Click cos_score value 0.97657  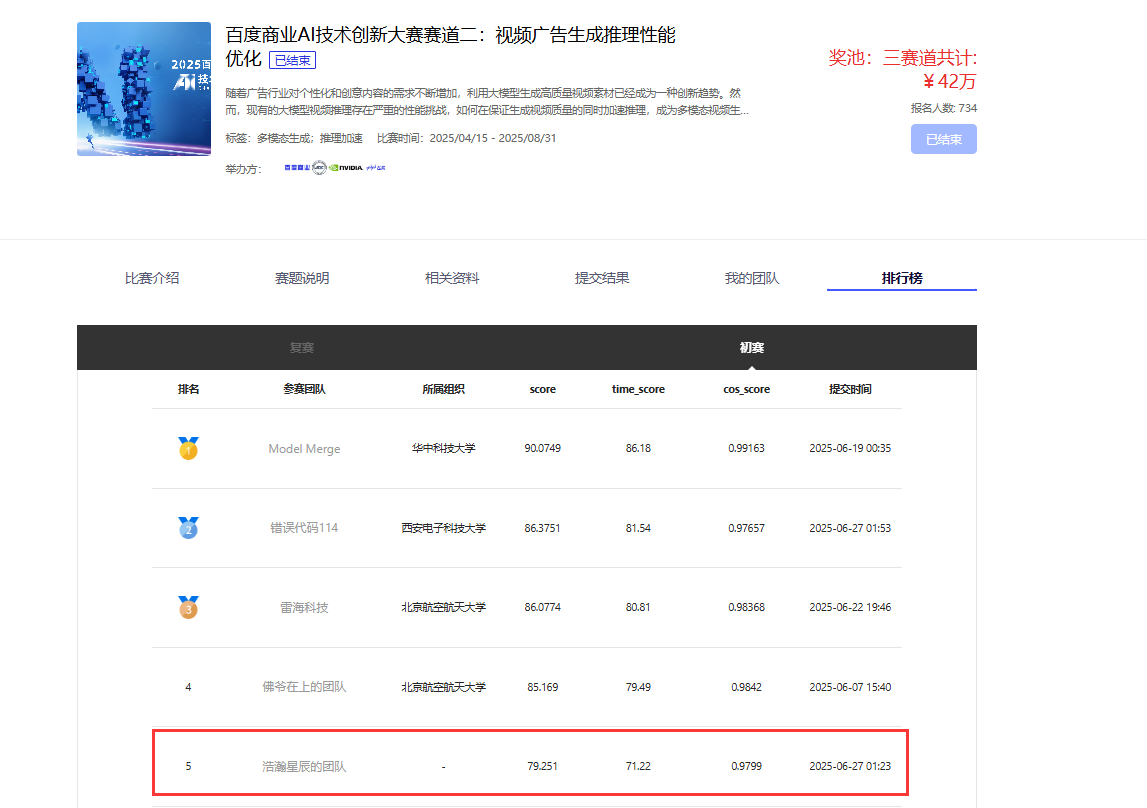coord(746,528)
